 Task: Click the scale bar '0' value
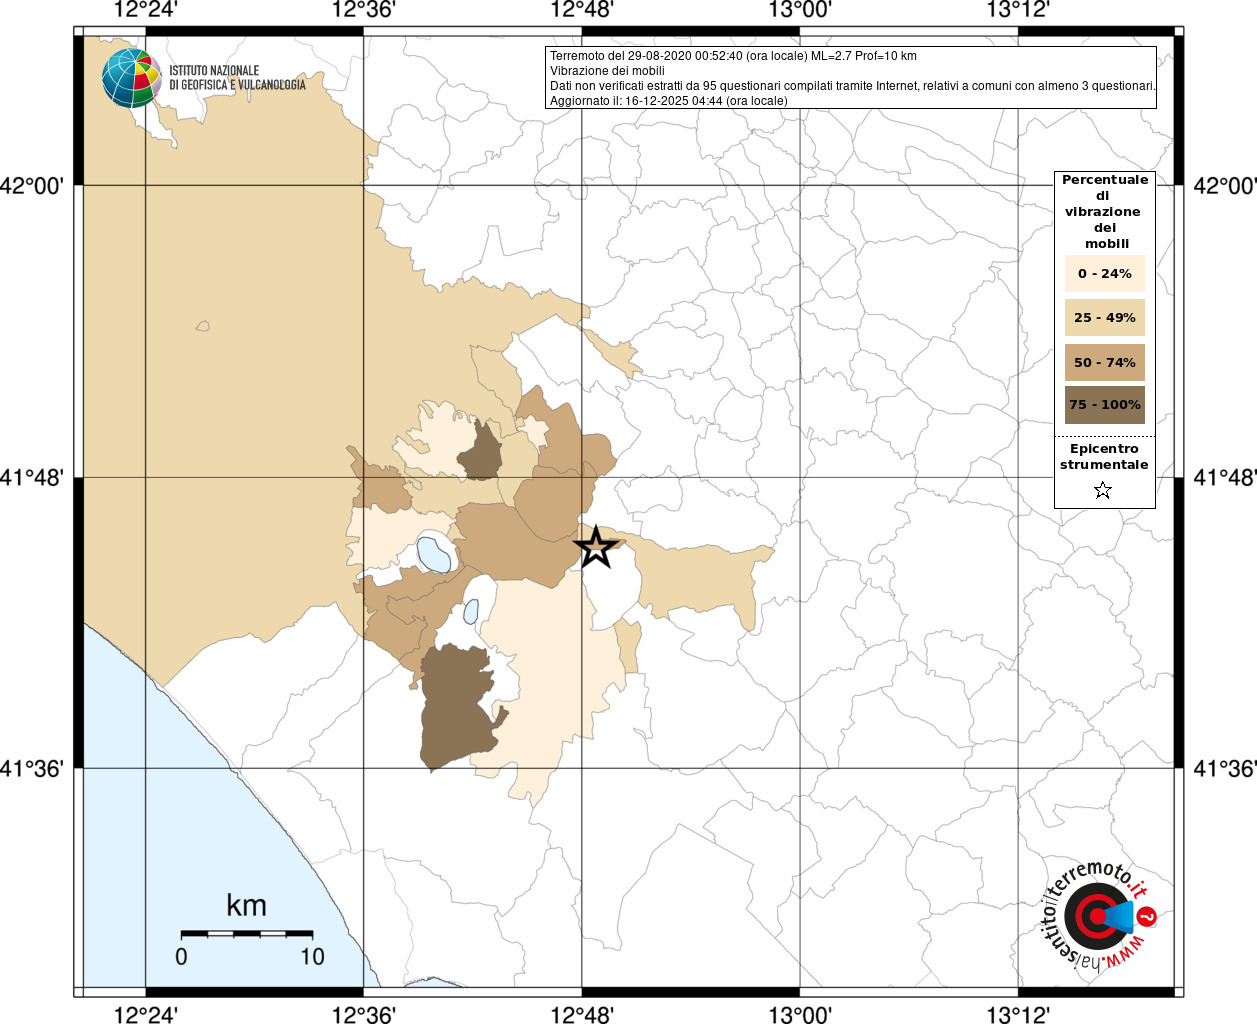[x=181, y=956]
